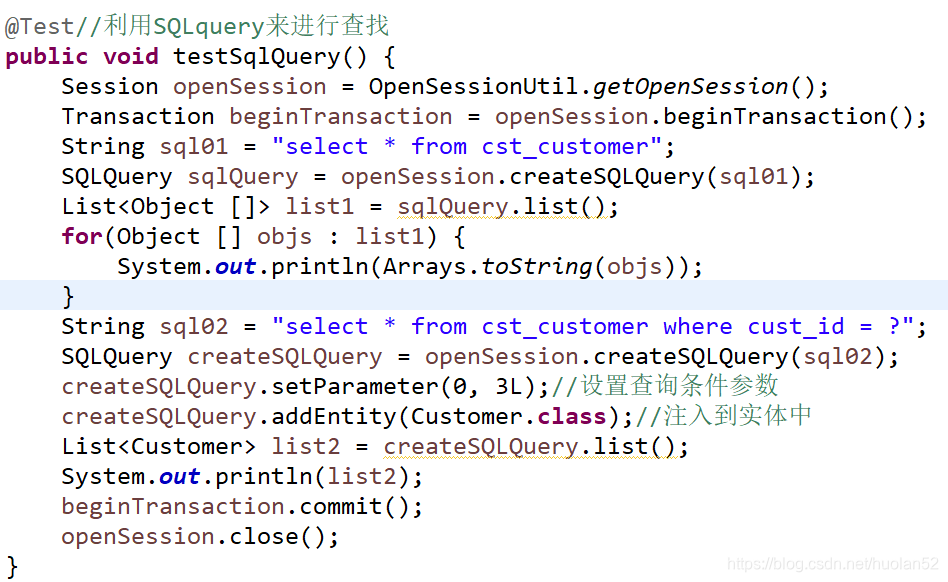Click OpenSessionUtil class name
This screenshot has height=582, width=948.
(x=473, y=87)
